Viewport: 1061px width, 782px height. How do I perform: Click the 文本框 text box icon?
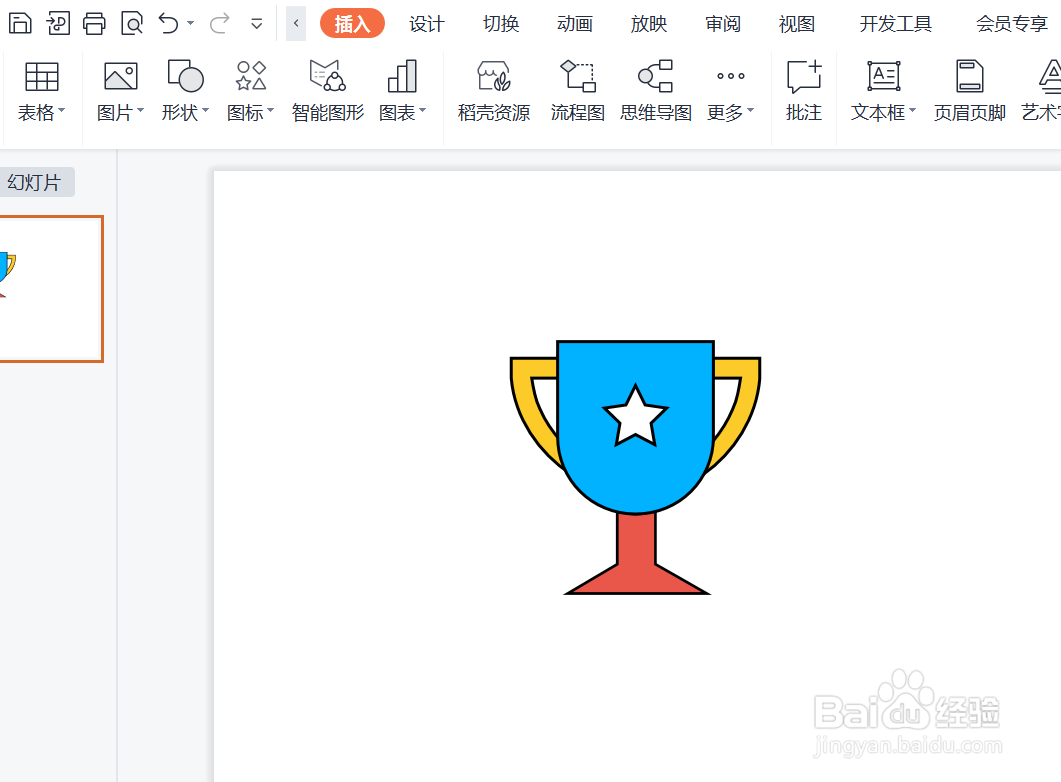tap(884, 76)
